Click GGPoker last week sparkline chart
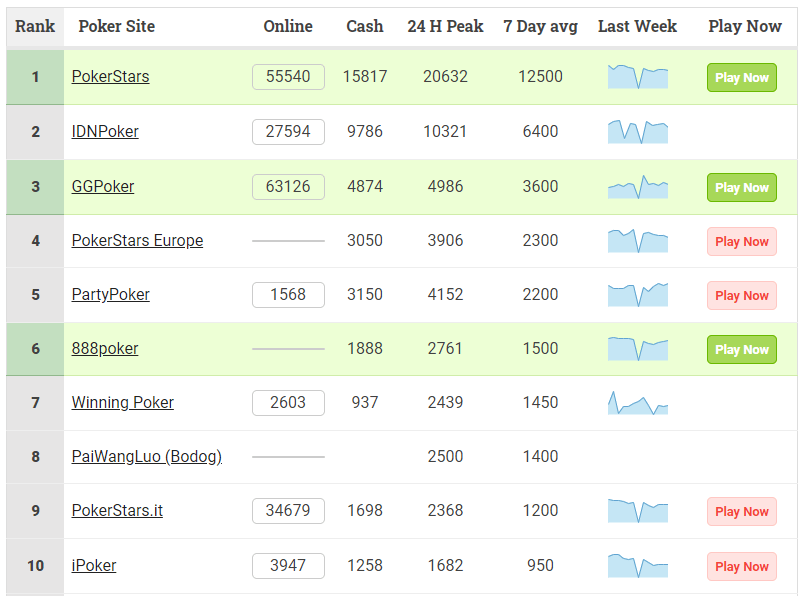The image size is (802, 596). pos(637,187)
